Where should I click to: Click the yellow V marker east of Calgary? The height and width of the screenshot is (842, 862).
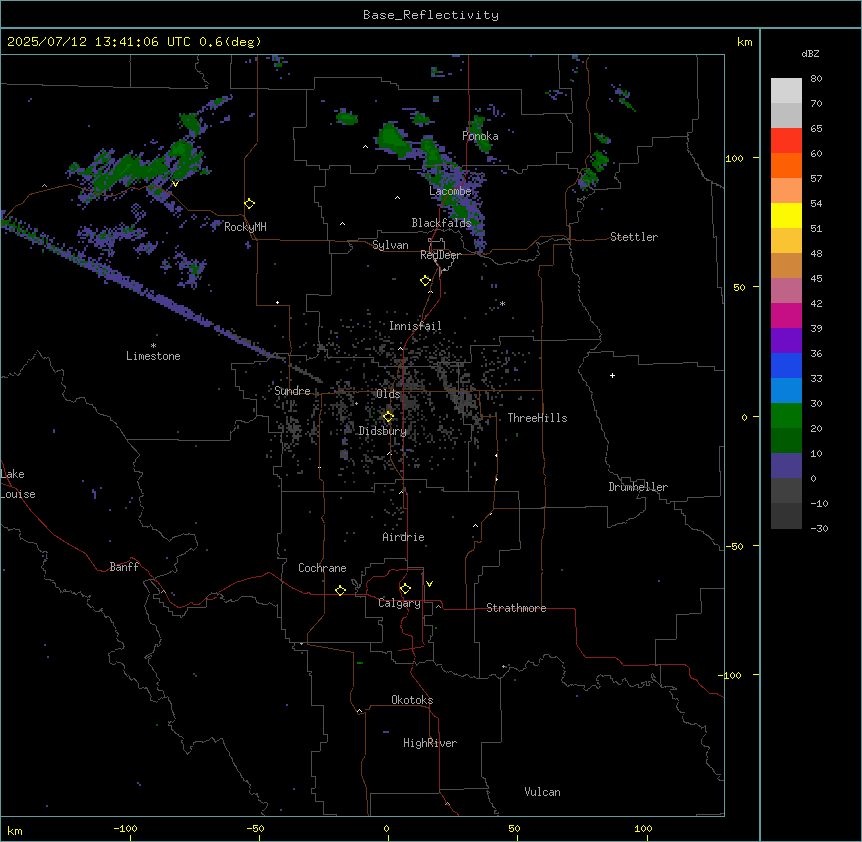click(429, 584)
